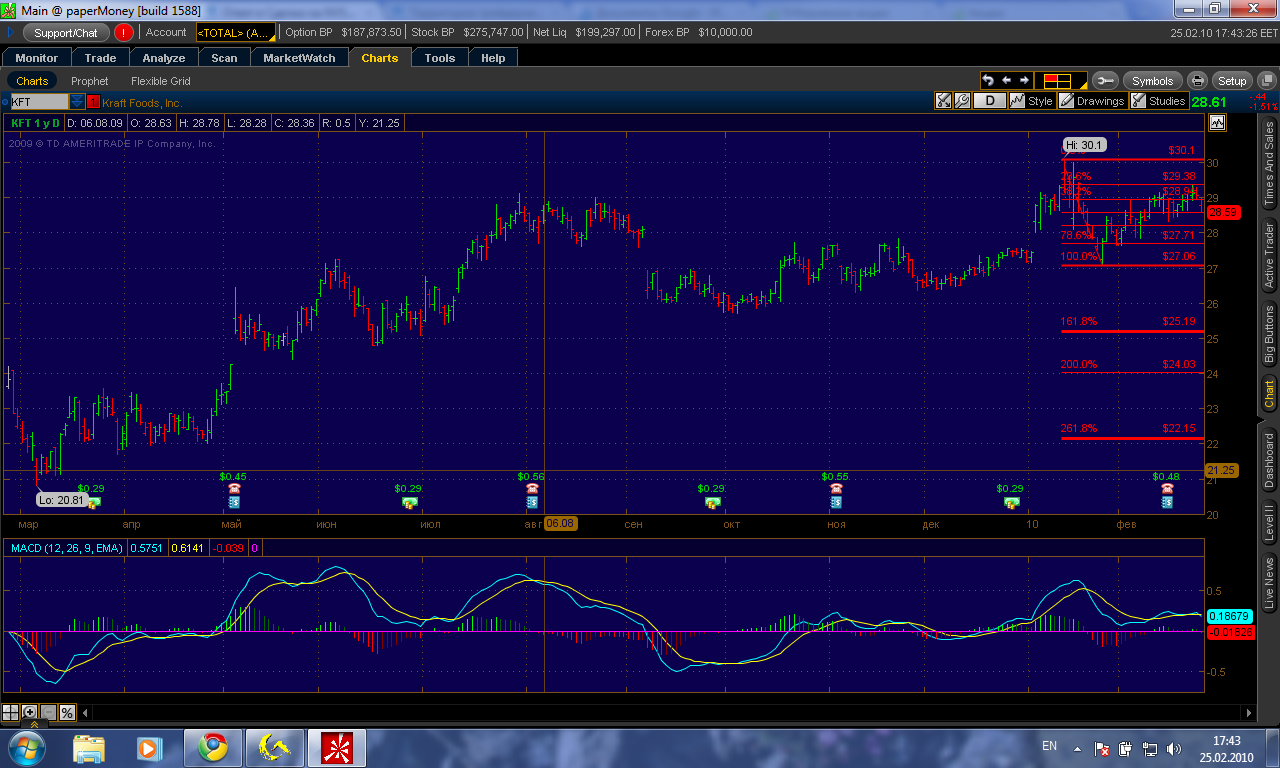Select the Charts sub-tab
The height and width of the screenshot is (768, 1280).
point(32,81)
